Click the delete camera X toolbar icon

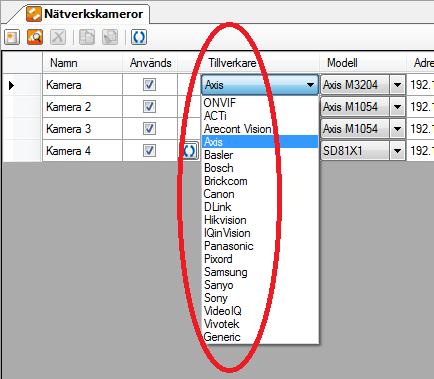coord(58,37)
